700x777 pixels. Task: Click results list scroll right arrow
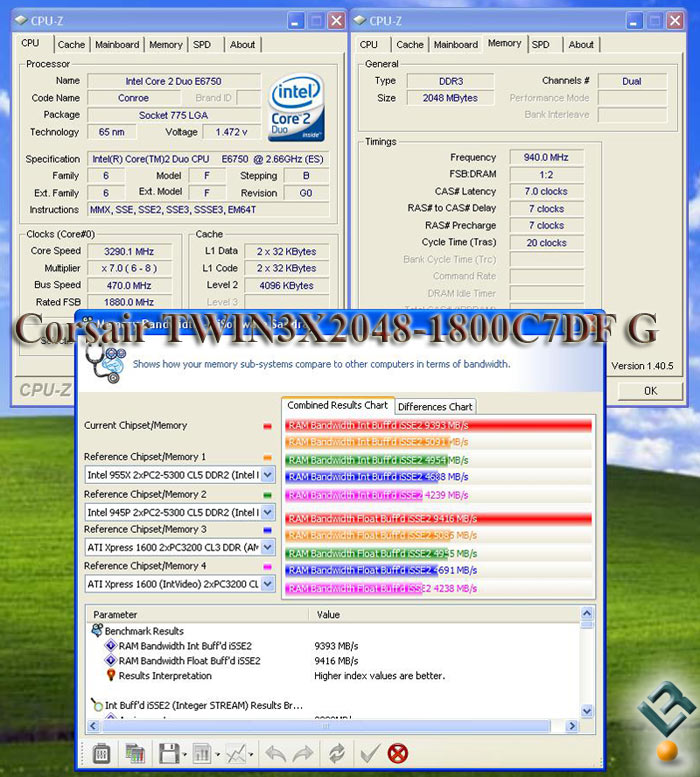coord(572,726)
